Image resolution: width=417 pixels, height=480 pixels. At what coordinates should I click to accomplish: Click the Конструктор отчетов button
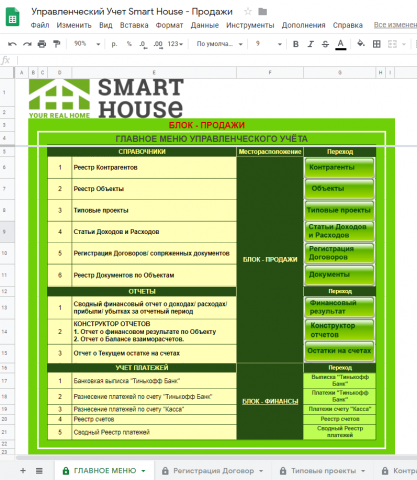339,330
